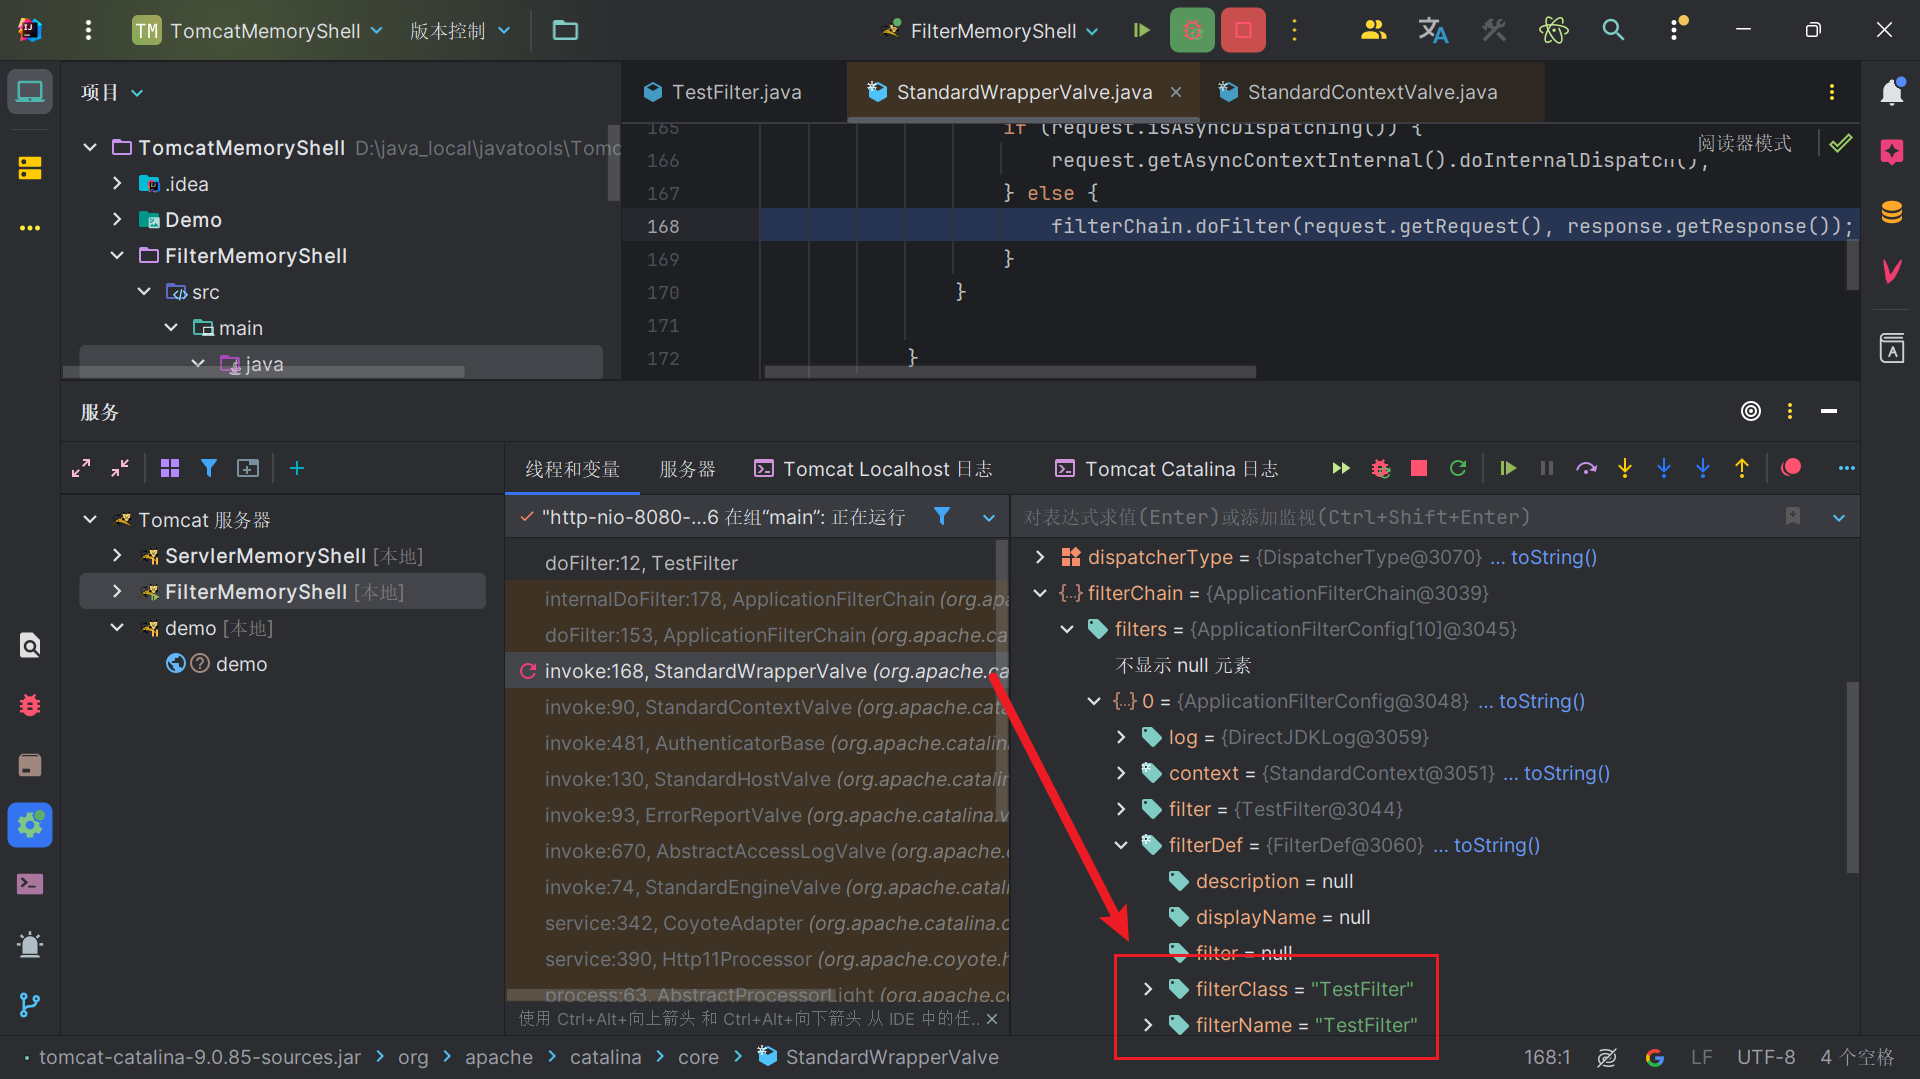Screen dimensions: 1920x1079
Task: Click the thread filter funnel icon
Action: [x=941, y=516]
